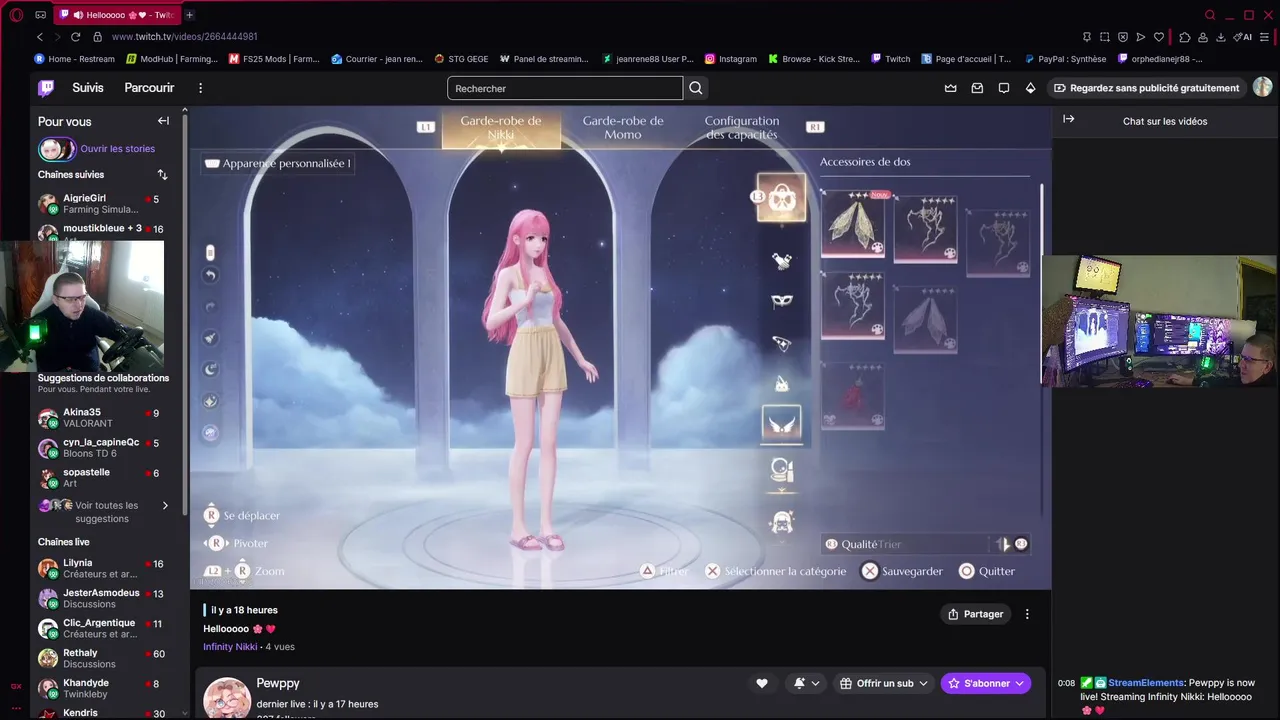Open Pewppy's profile avatar
The height and width of the screenshot is (720, 1280).
(x=227, y=699)
